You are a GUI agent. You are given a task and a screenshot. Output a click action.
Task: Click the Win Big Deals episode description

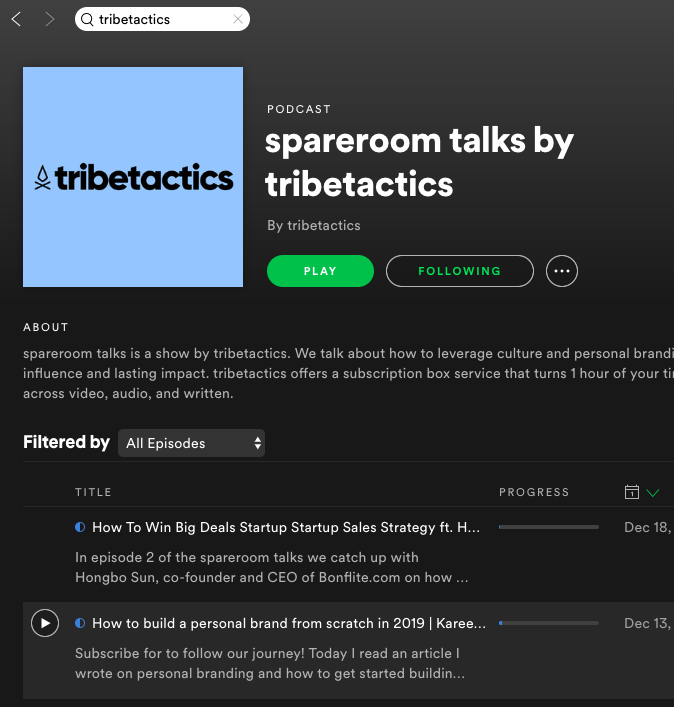coord(272,567)
